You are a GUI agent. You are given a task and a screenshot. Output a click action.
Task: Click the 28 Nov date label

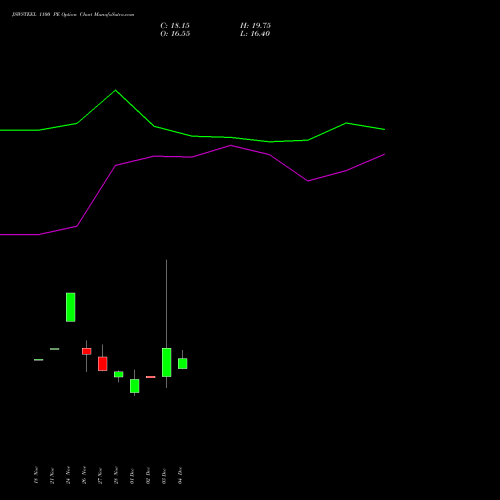(116, 476)
